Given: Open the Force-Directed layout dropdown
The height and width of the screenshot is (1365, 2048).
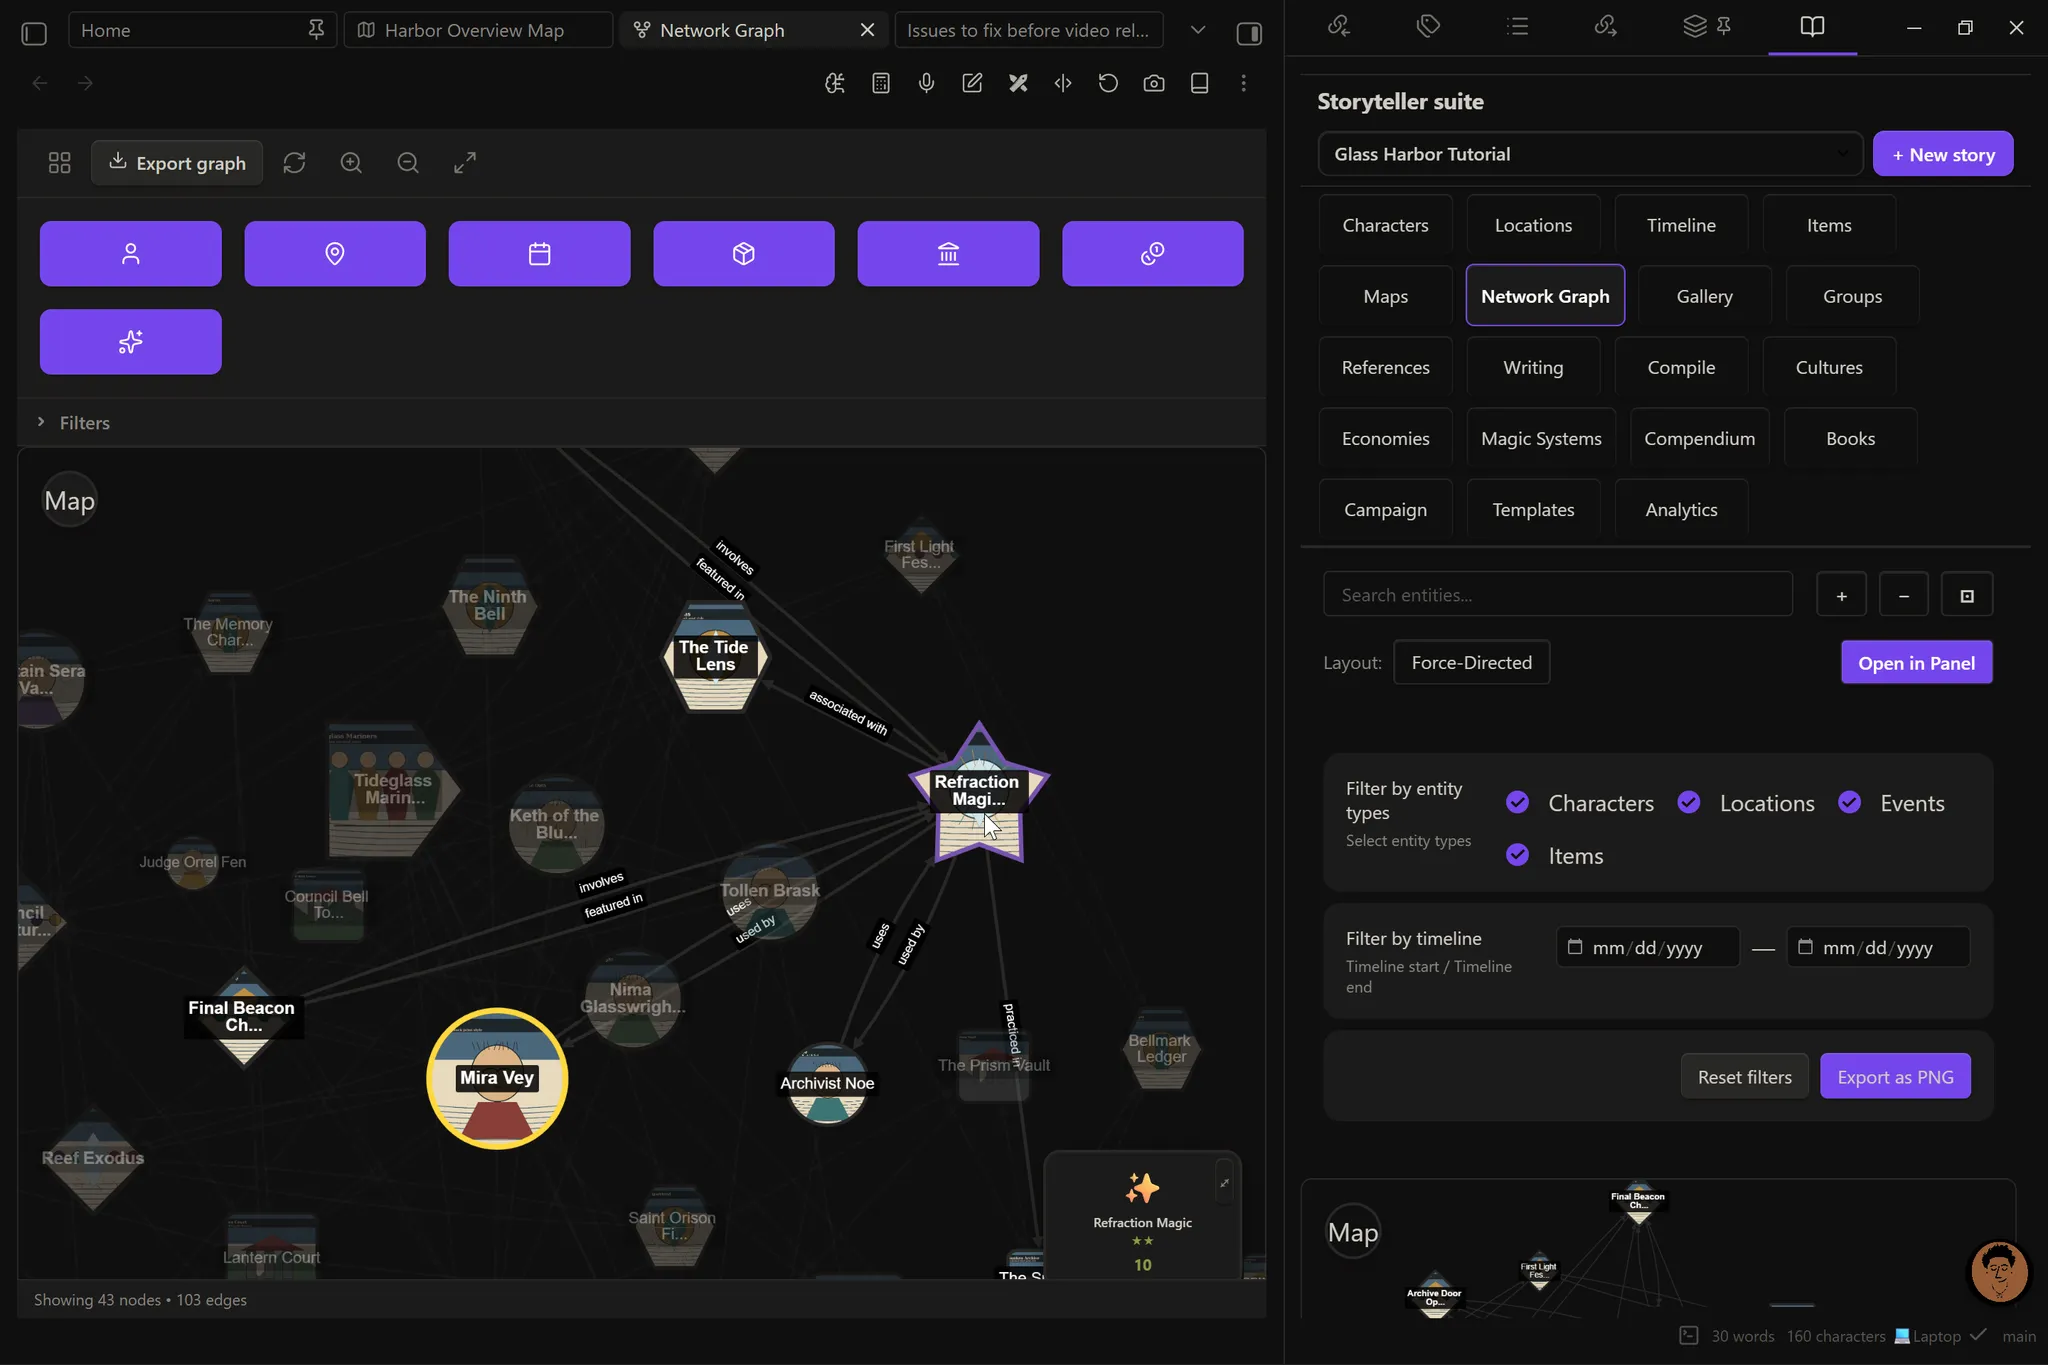Looking at the screenshot, I should [1471, 662].
